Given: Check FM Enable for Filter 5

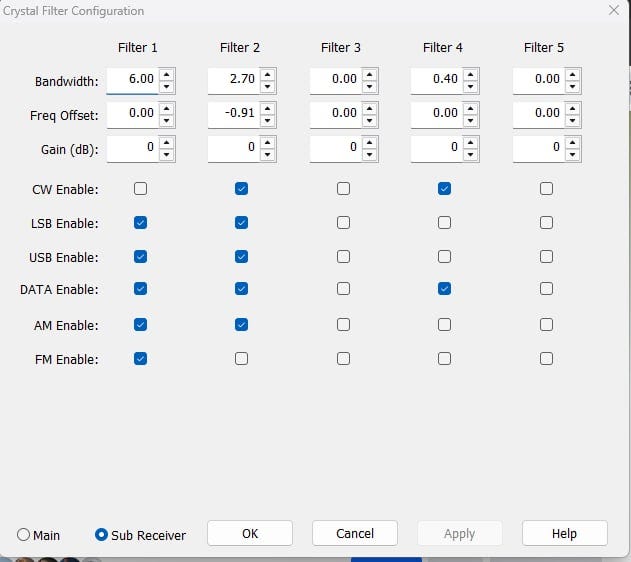Looking at the screenshot, I should coord(546,359).
